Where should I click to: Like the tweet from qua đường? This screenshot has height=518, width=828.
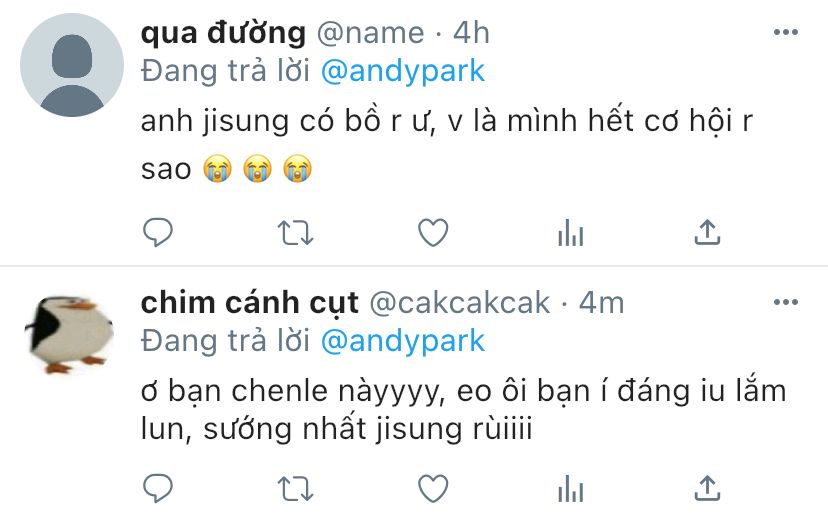(433, 232)
